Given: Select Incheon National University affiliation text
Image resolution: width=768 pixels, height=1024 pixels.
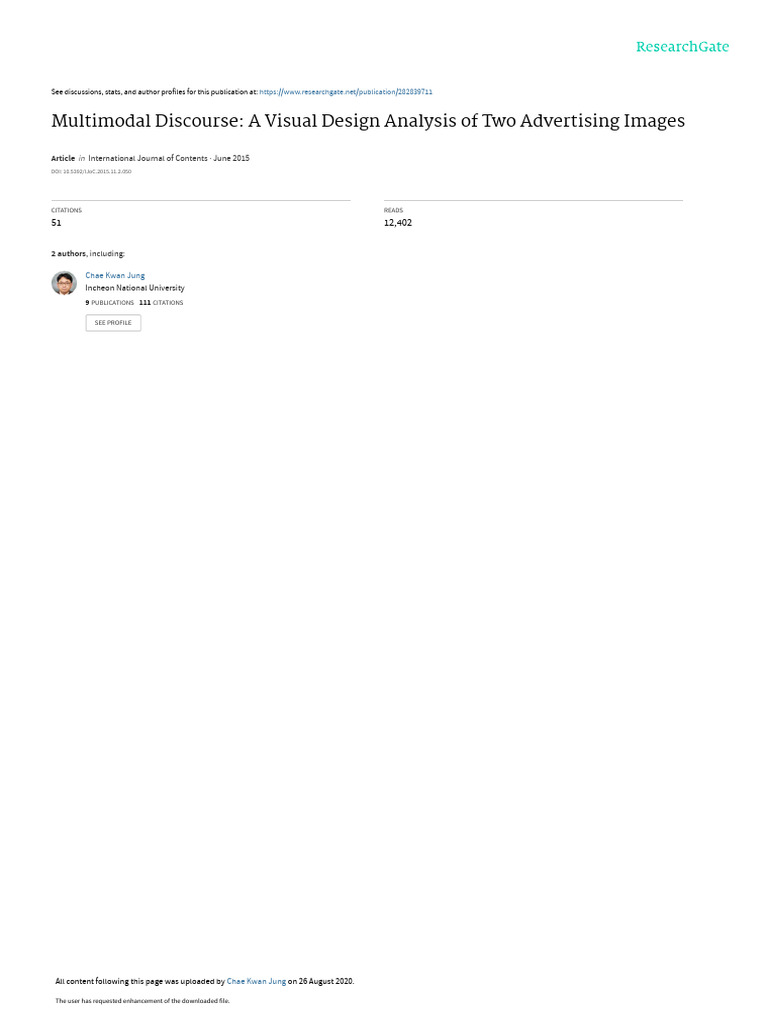Looking at the screenshot, I should (x=135, y=288).
